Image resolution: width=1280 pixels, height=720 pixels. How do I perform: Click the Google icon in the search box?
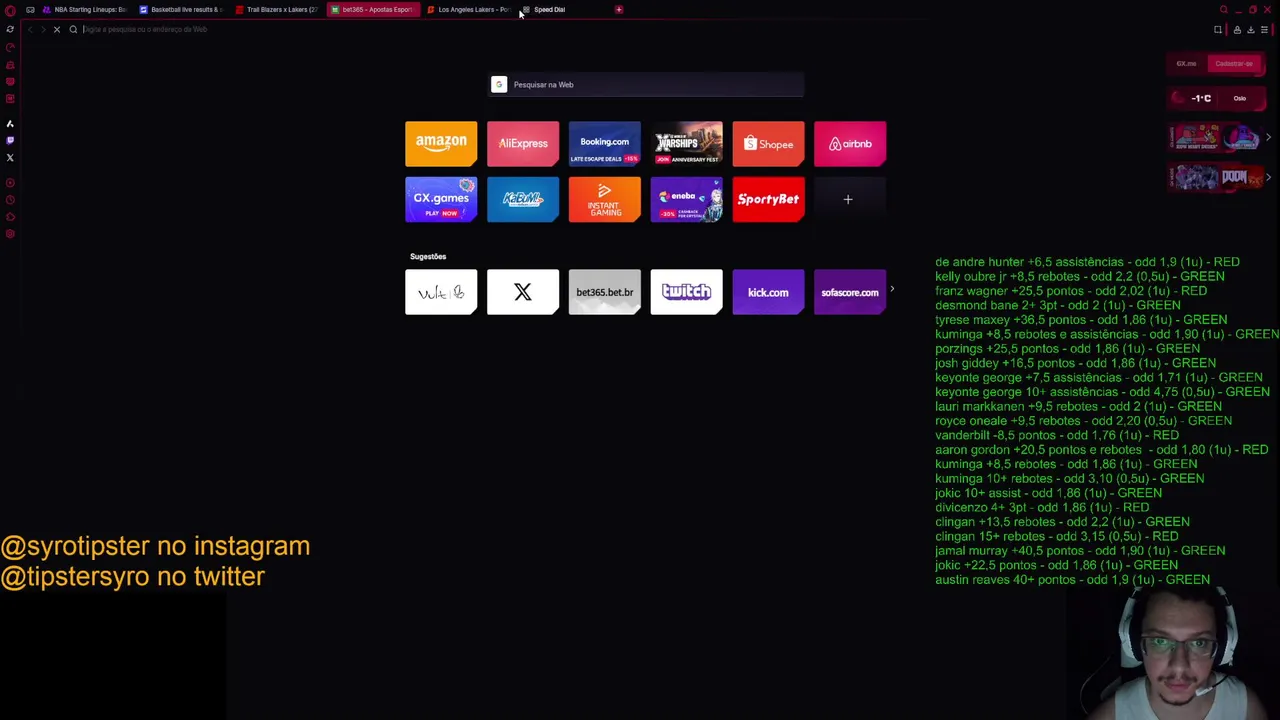(499, 85)
